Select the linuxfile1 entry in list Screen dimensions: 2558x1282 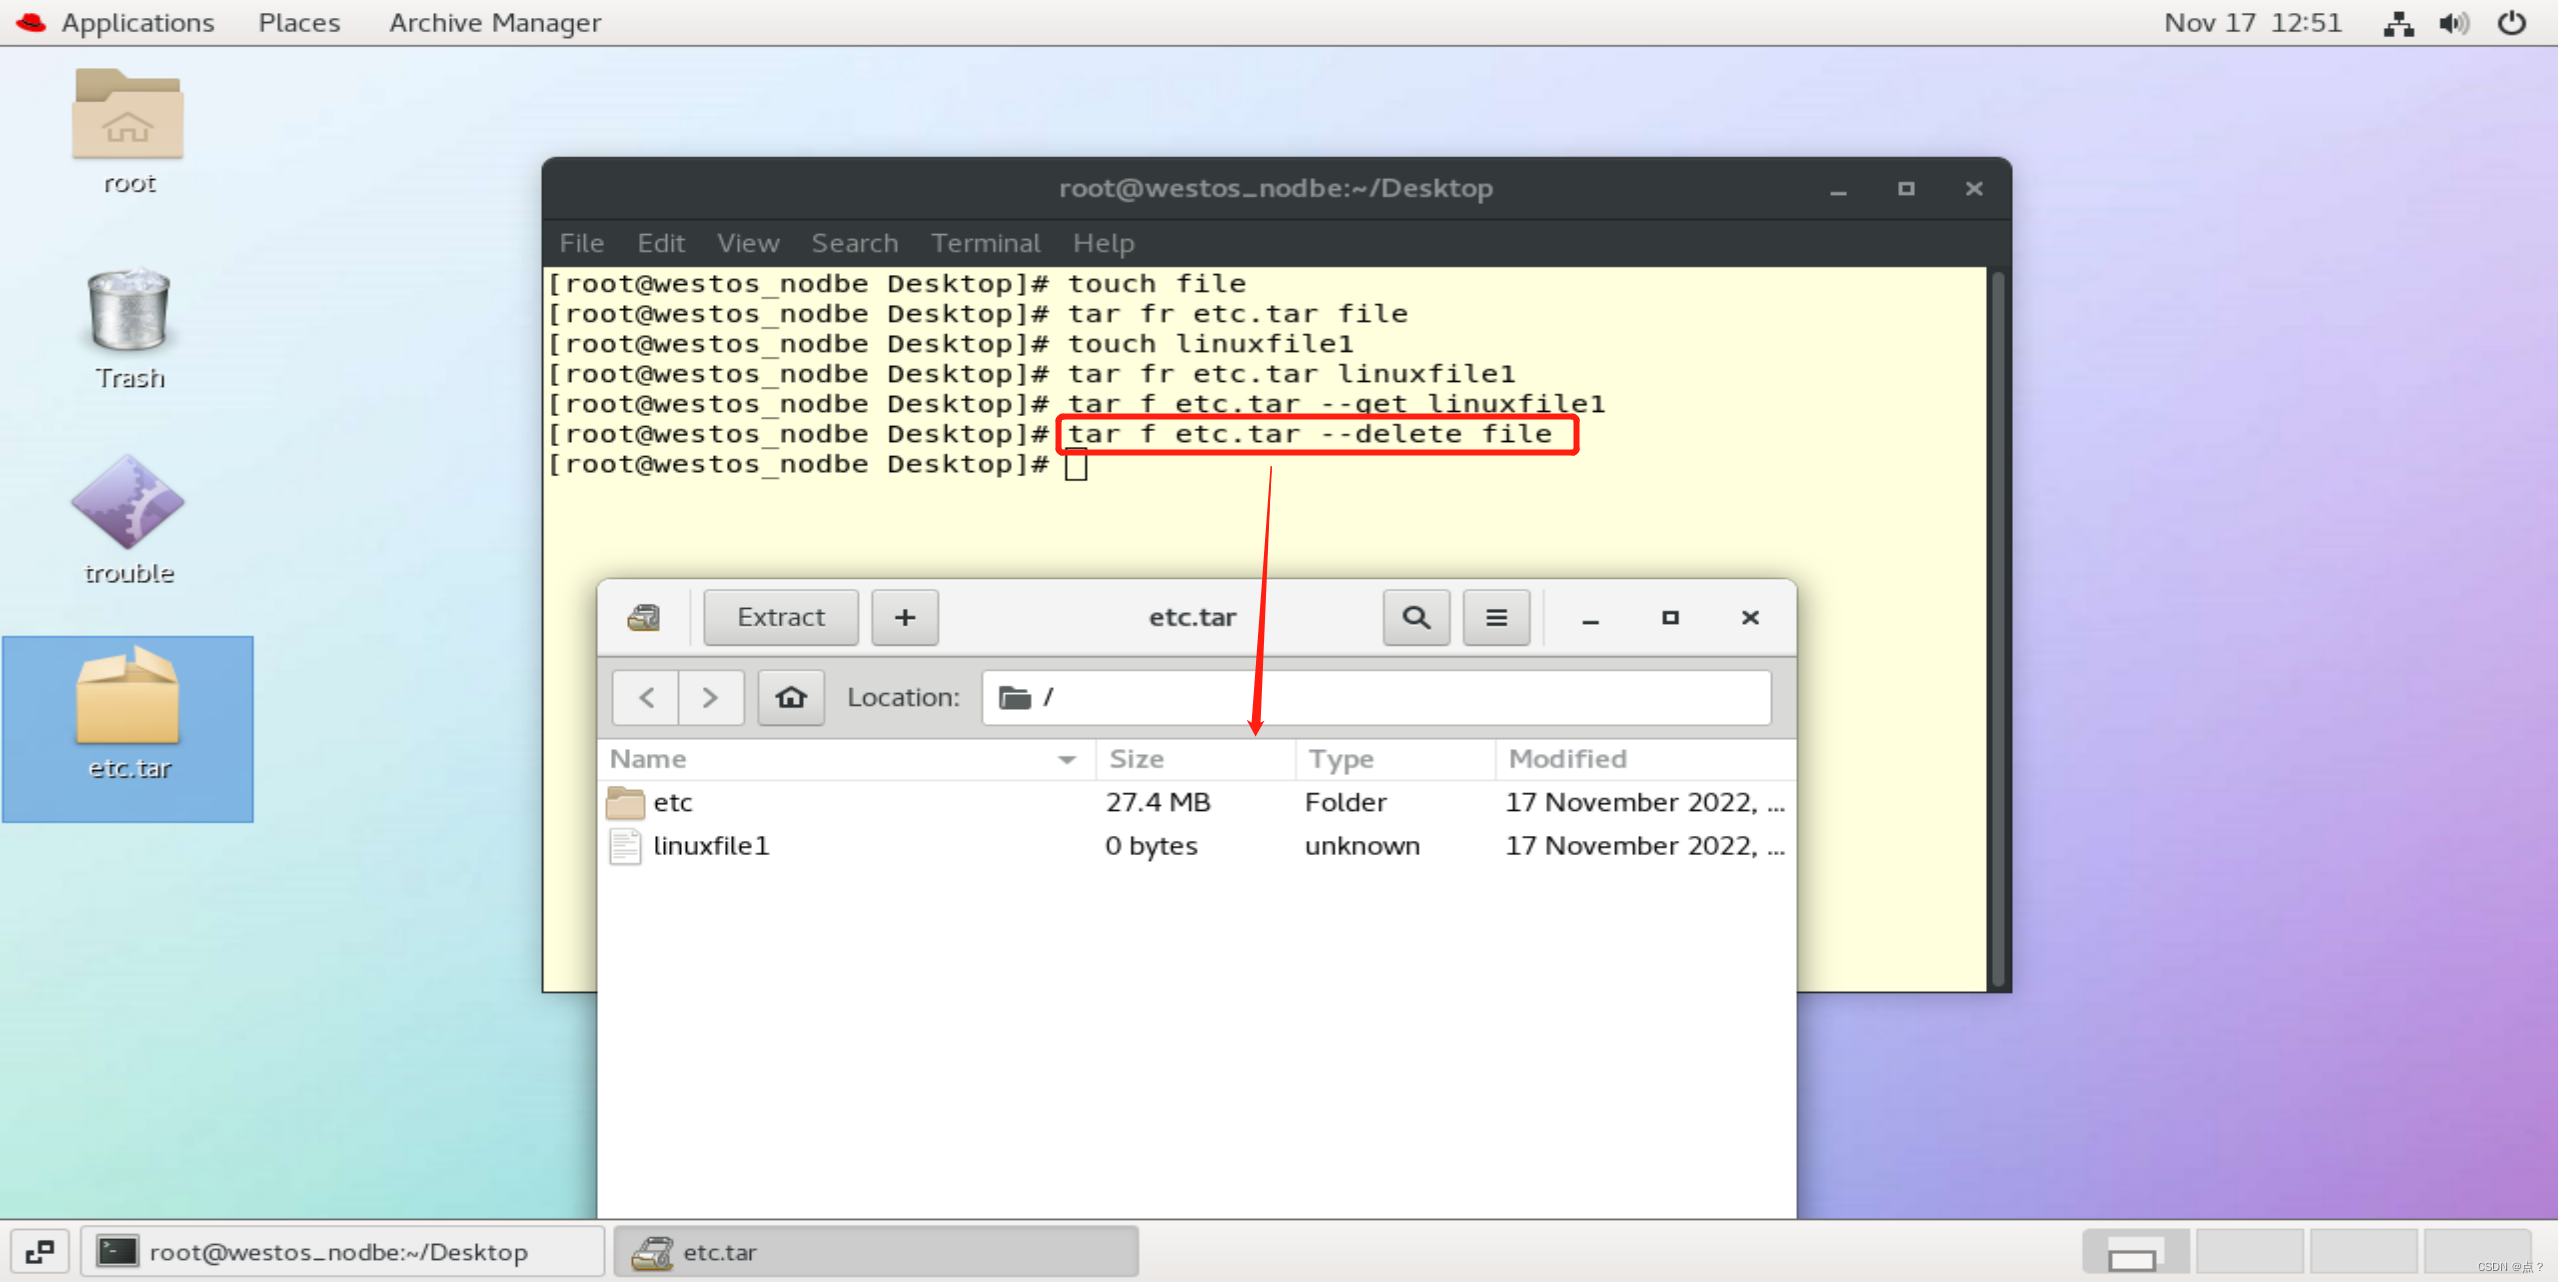click(710, 846)
